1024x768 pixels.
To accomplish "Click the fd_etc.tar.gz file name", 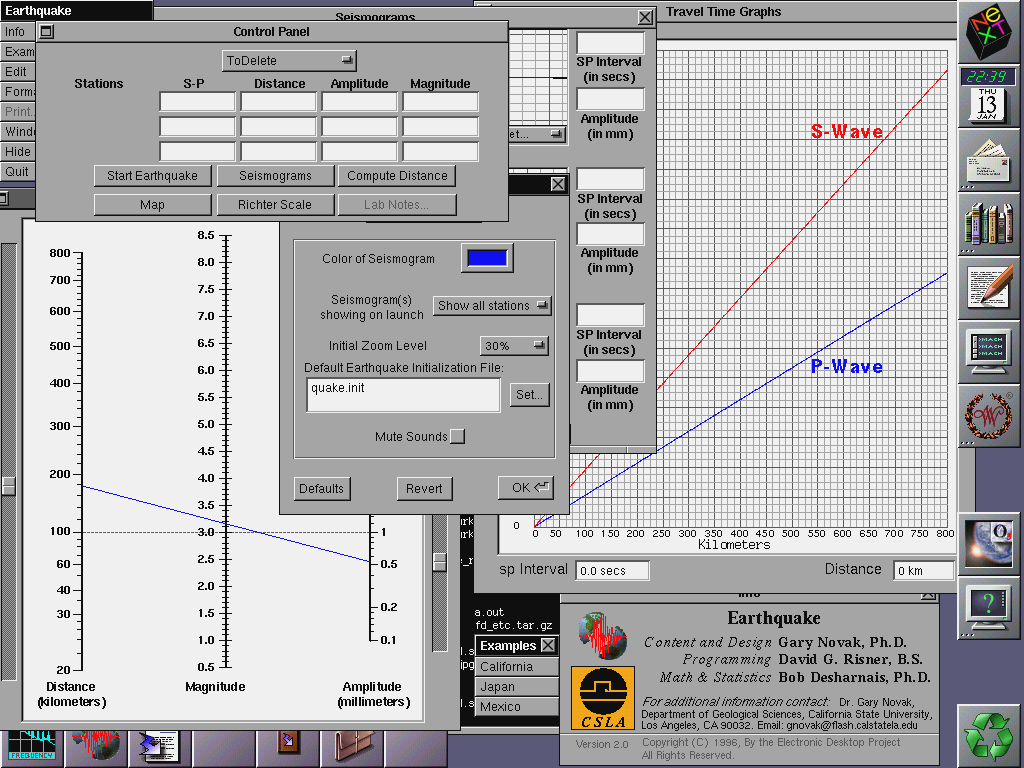I will [x=514, y=626].
